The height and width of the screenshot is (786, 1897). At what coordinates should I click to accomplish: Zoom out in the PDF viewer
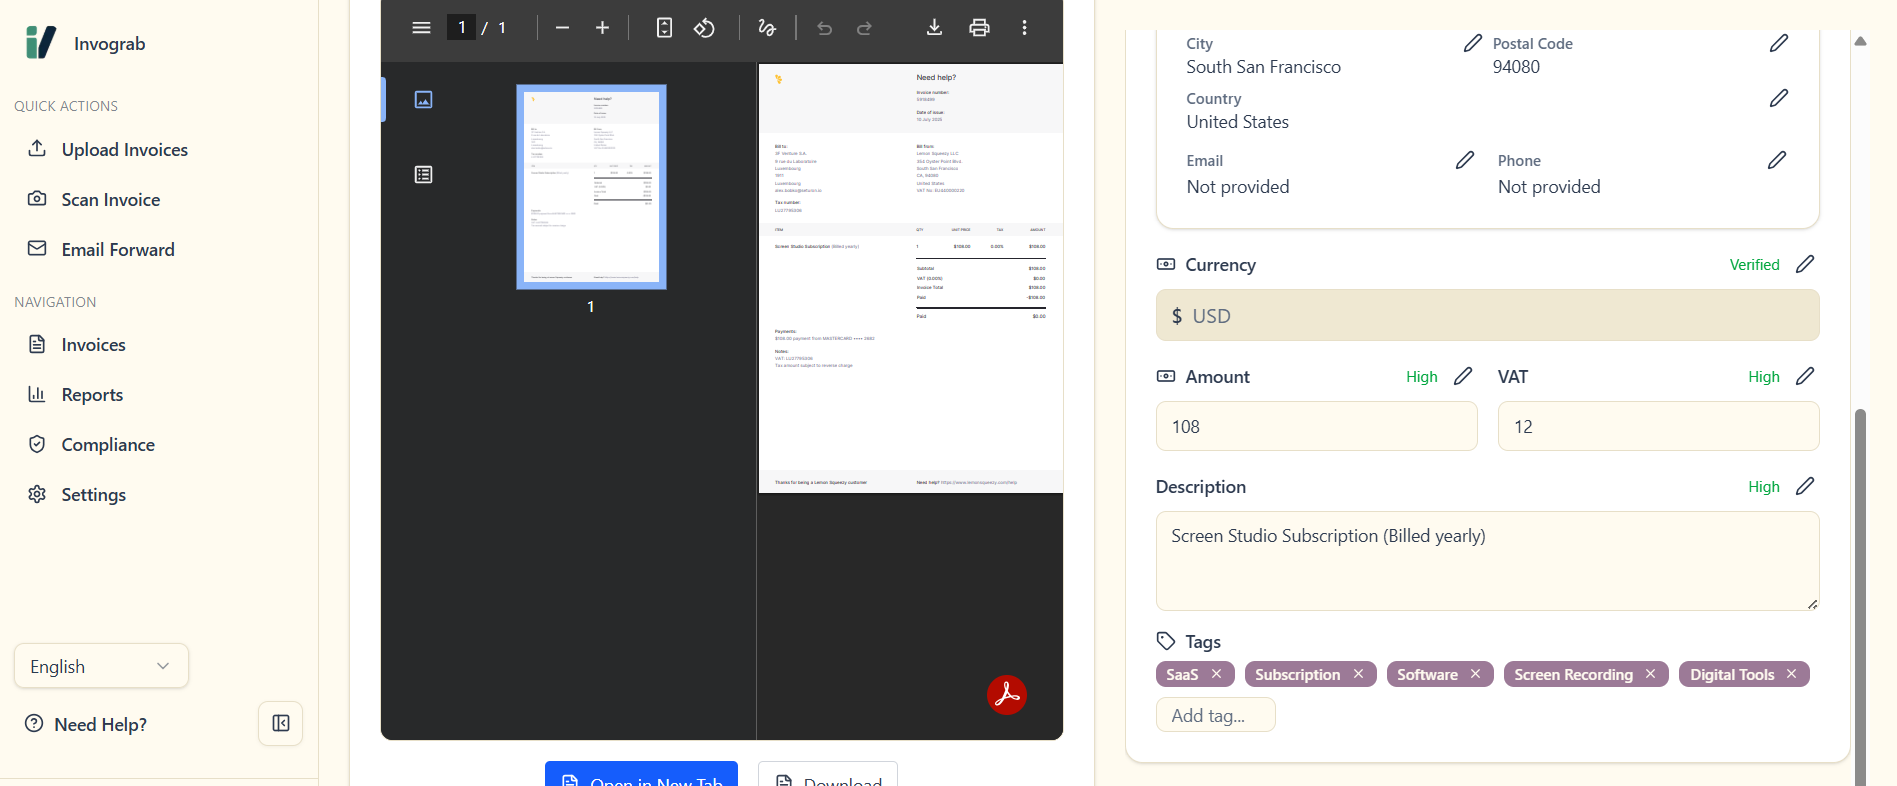pyautogui.click(x=562, y=28)
